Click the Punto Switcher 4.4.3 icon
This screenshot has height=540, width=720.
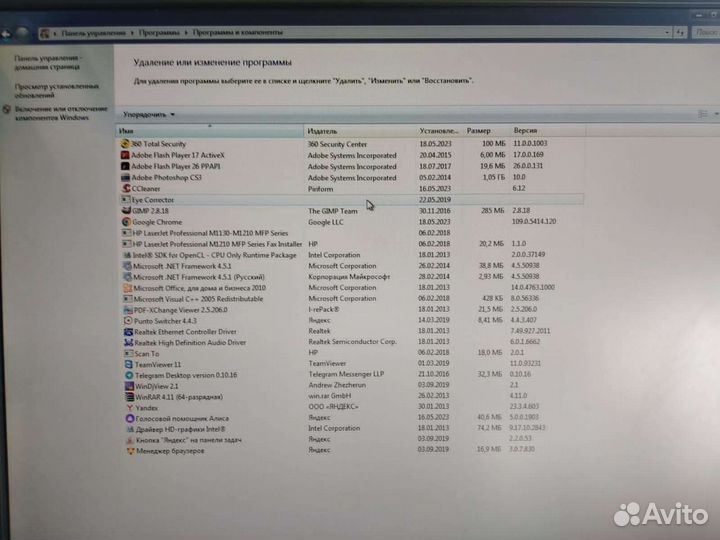(x=129, y=321)
